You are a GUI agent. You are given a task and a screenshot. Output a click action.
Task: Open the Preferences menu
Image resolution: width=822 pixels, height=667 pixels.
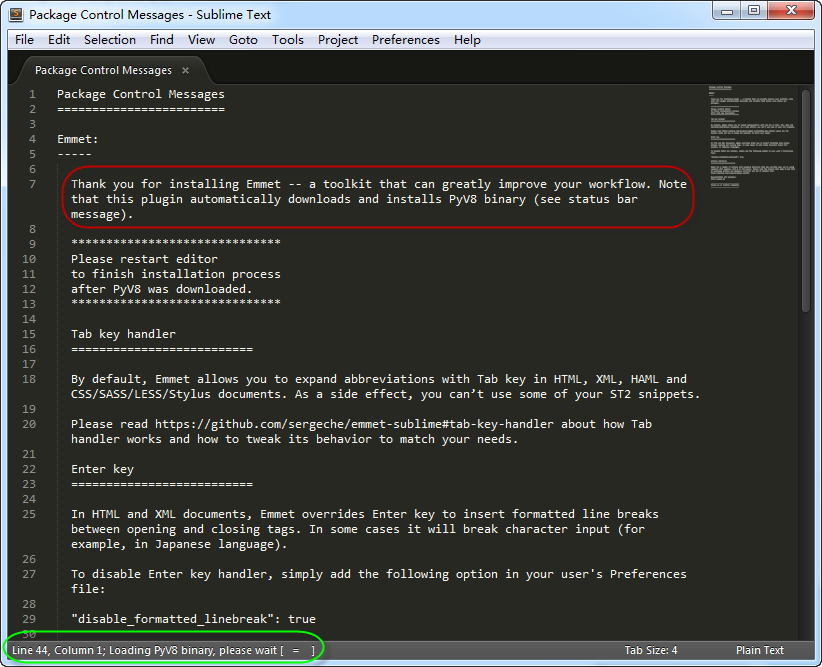pos(405,40)
